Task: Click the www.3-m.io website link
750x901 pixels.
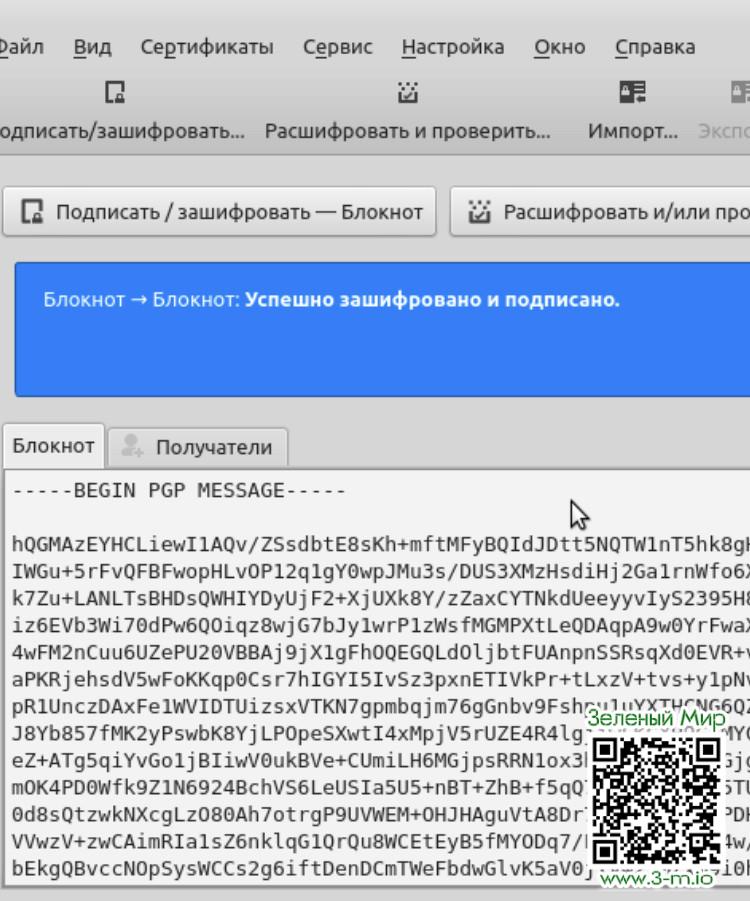Action: (x=656, y=879)
